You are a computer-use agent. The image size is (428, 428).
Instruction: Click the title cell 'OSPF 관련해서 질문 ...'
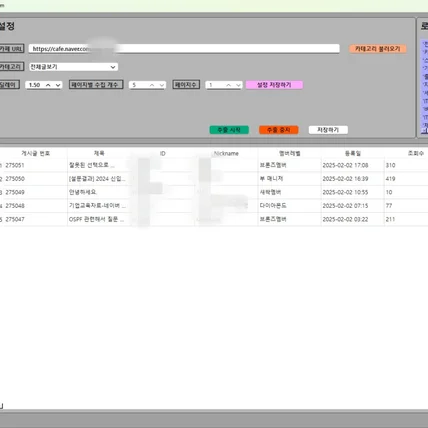[x=99, y=219]
